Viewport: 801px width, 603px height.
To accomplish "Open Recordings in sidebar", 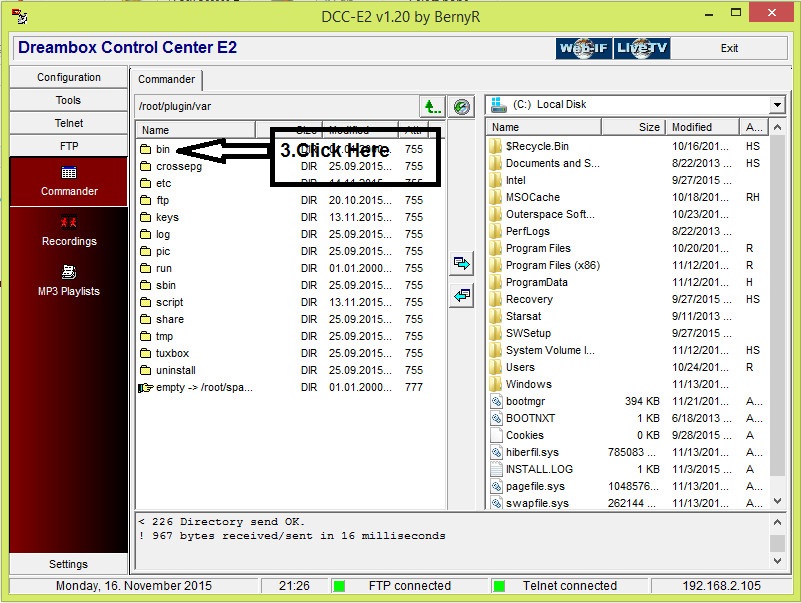I will pyautogui.click(x=69, y=232).
